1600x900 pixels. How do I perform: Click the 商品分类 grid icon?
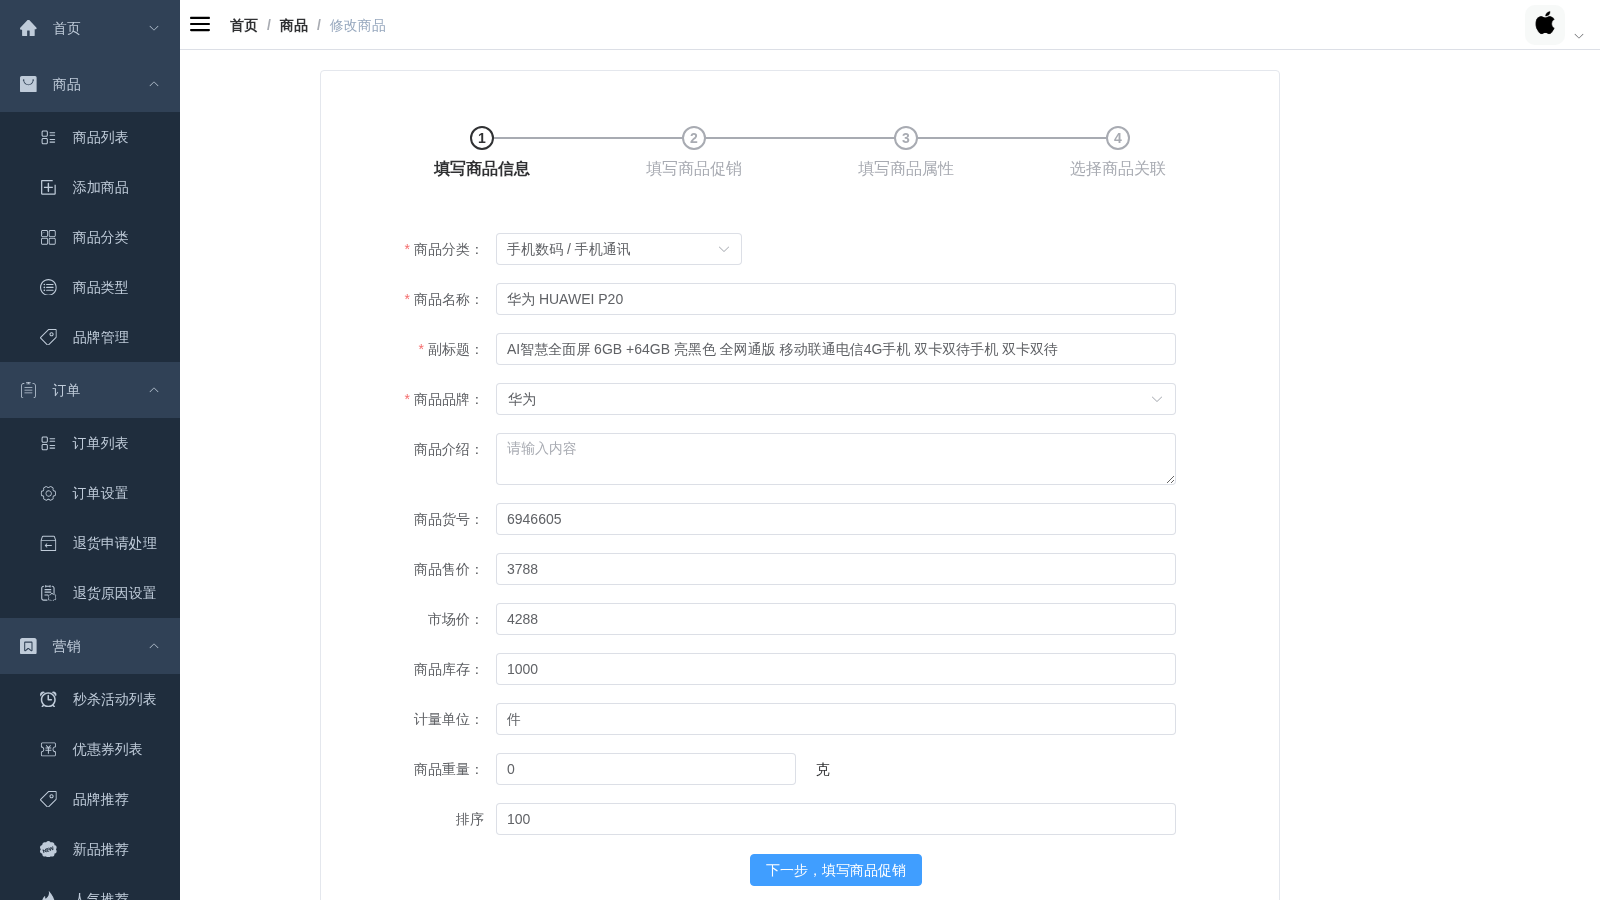(48, 237)
